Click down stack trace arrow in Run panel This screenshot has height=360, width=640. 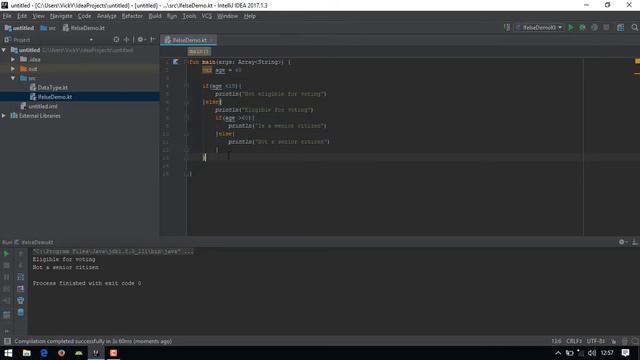tap(20, 265)
